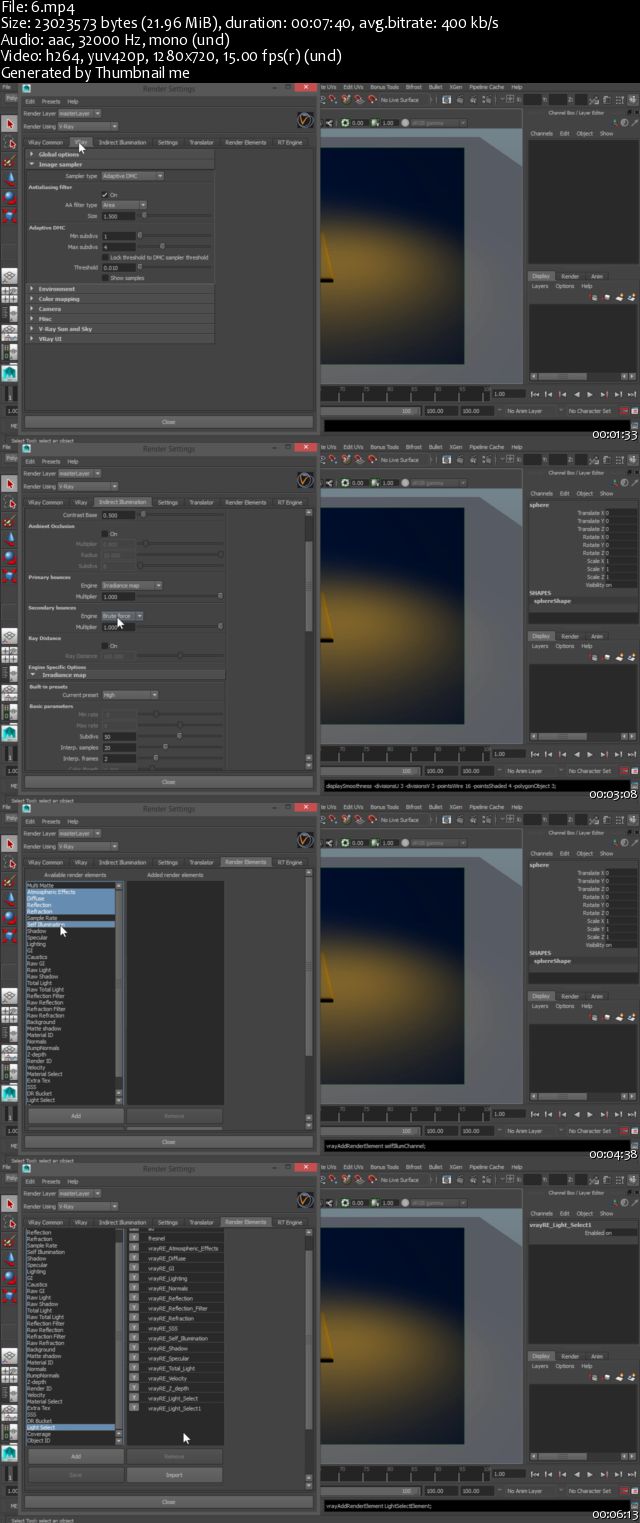
Task: Enable Lock threshold to DMC sampler threshold
Action: point(105,257)
